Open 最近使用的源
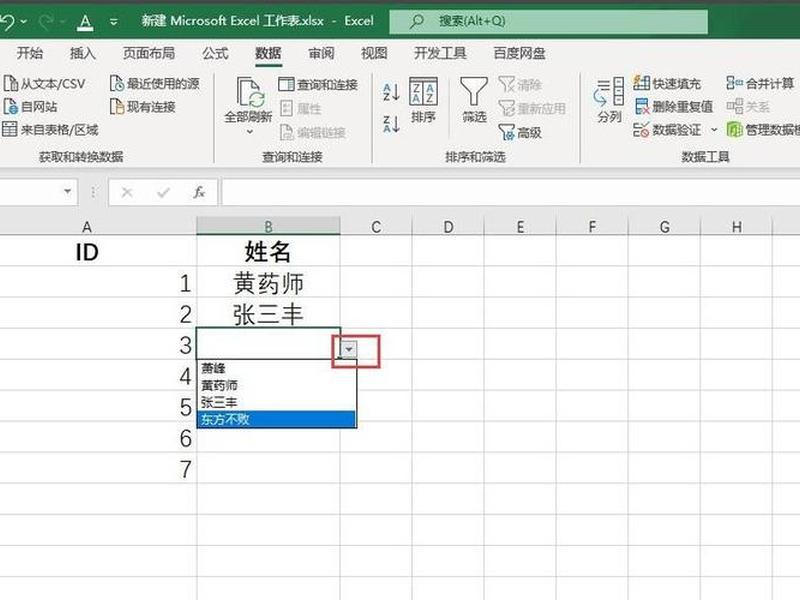This screenshot has height=600, width=800. [x=155, y=84]
